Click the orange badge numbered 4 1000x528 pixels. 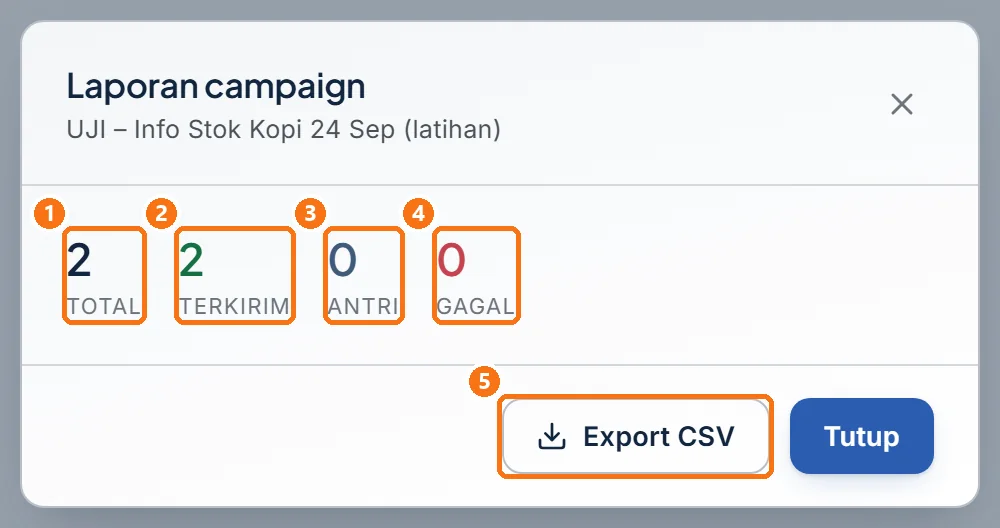(x=419, y=213)
